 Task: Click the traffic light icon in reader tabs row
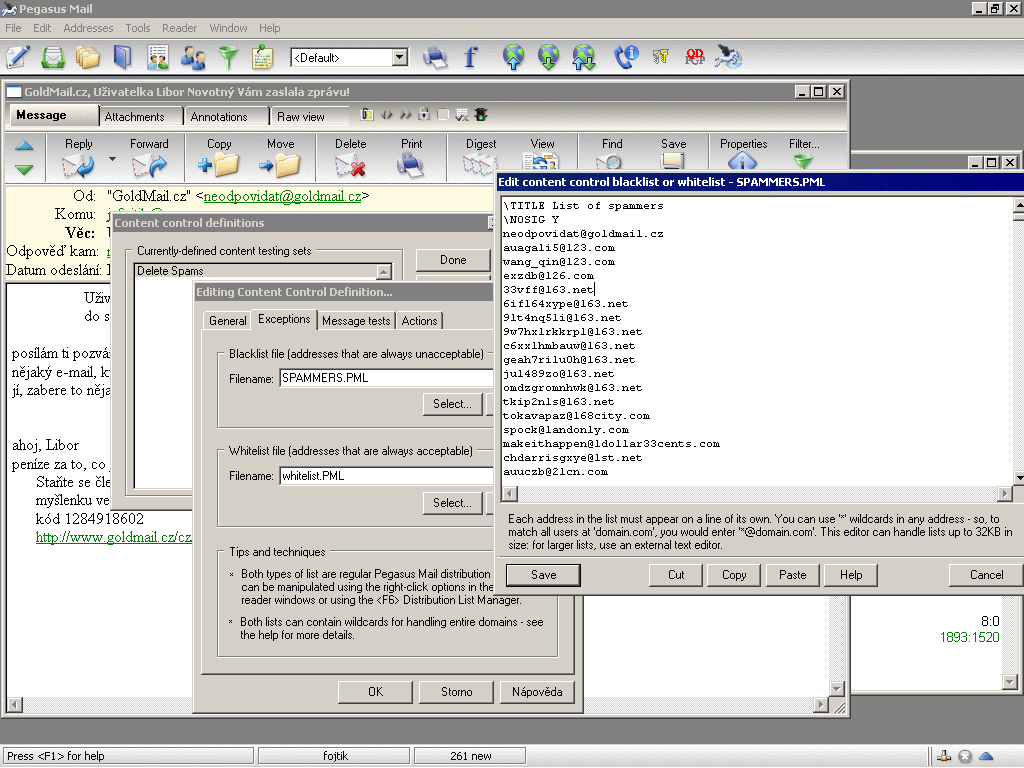coord(481,115)
